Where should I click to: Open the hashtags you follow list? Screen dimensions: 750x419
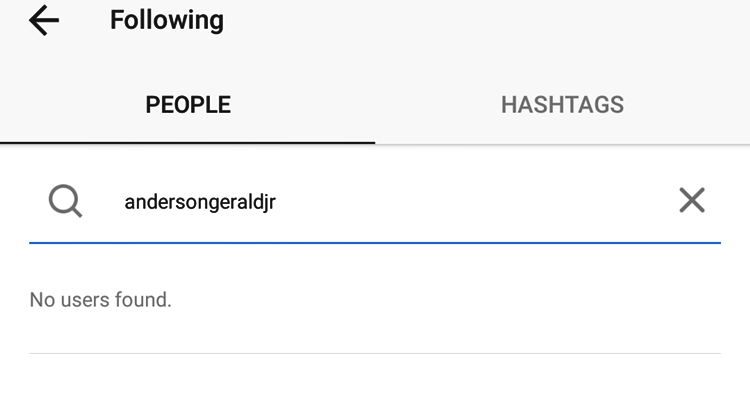tap(562, 105)
